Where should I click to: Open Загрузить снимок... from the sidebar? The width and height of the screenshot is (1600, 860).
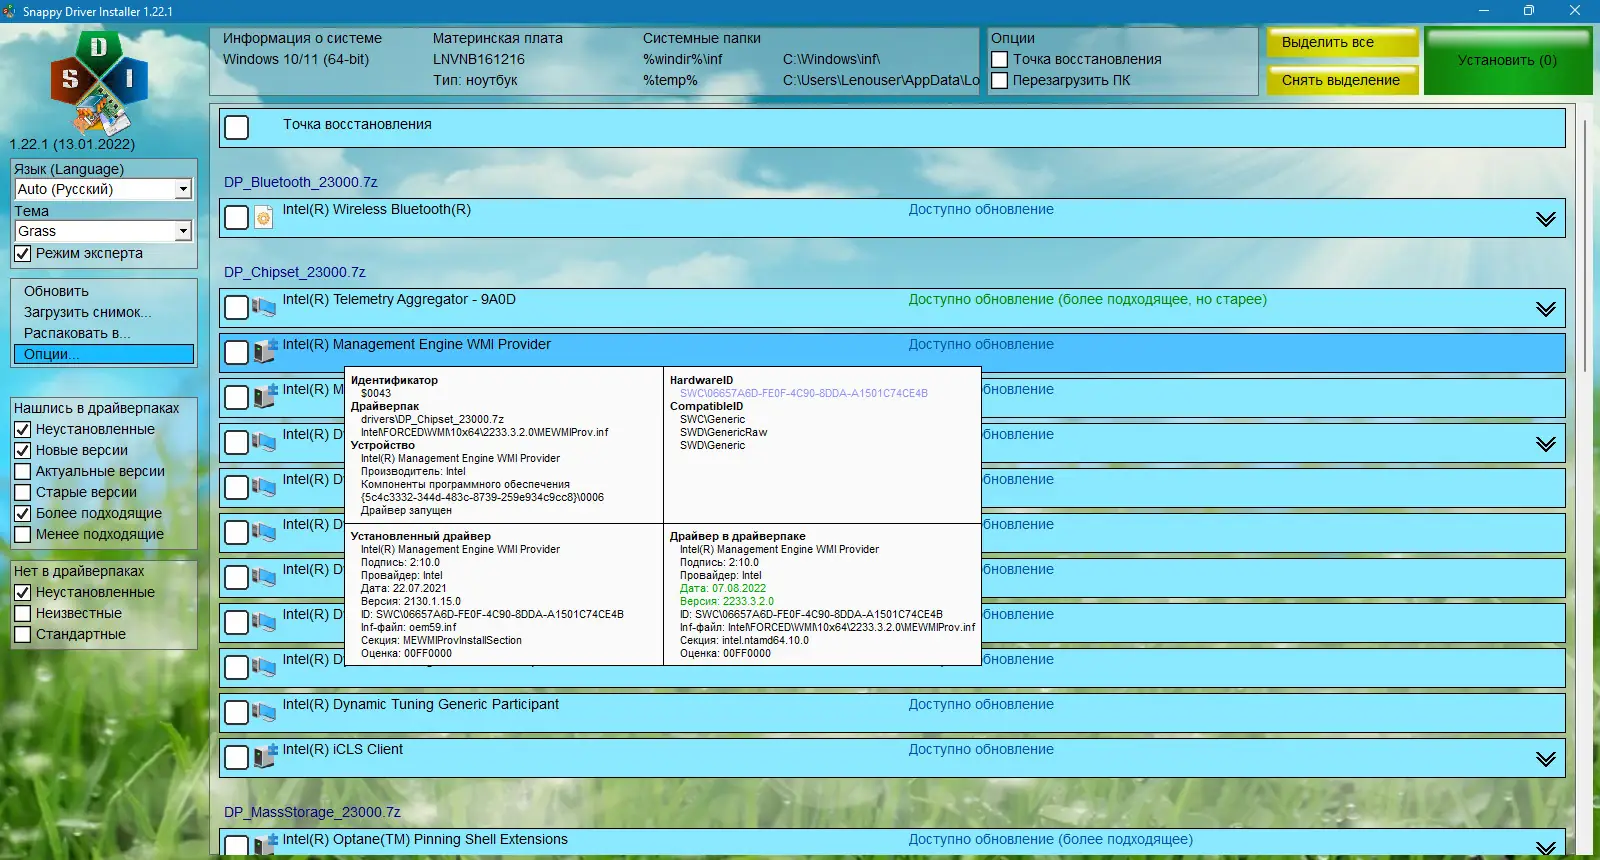[x=88, y=312]
